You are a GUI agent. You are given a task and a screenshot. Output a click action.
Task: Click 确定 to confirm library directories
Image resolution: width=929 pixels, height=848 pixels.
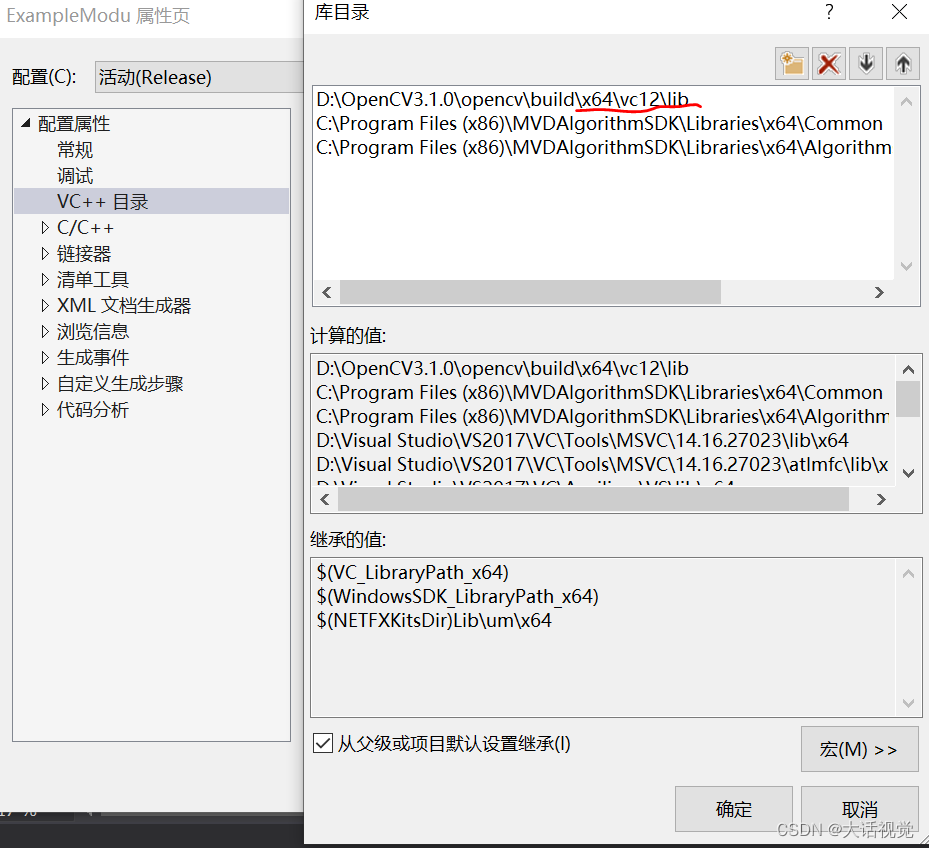tap(733, 809)
